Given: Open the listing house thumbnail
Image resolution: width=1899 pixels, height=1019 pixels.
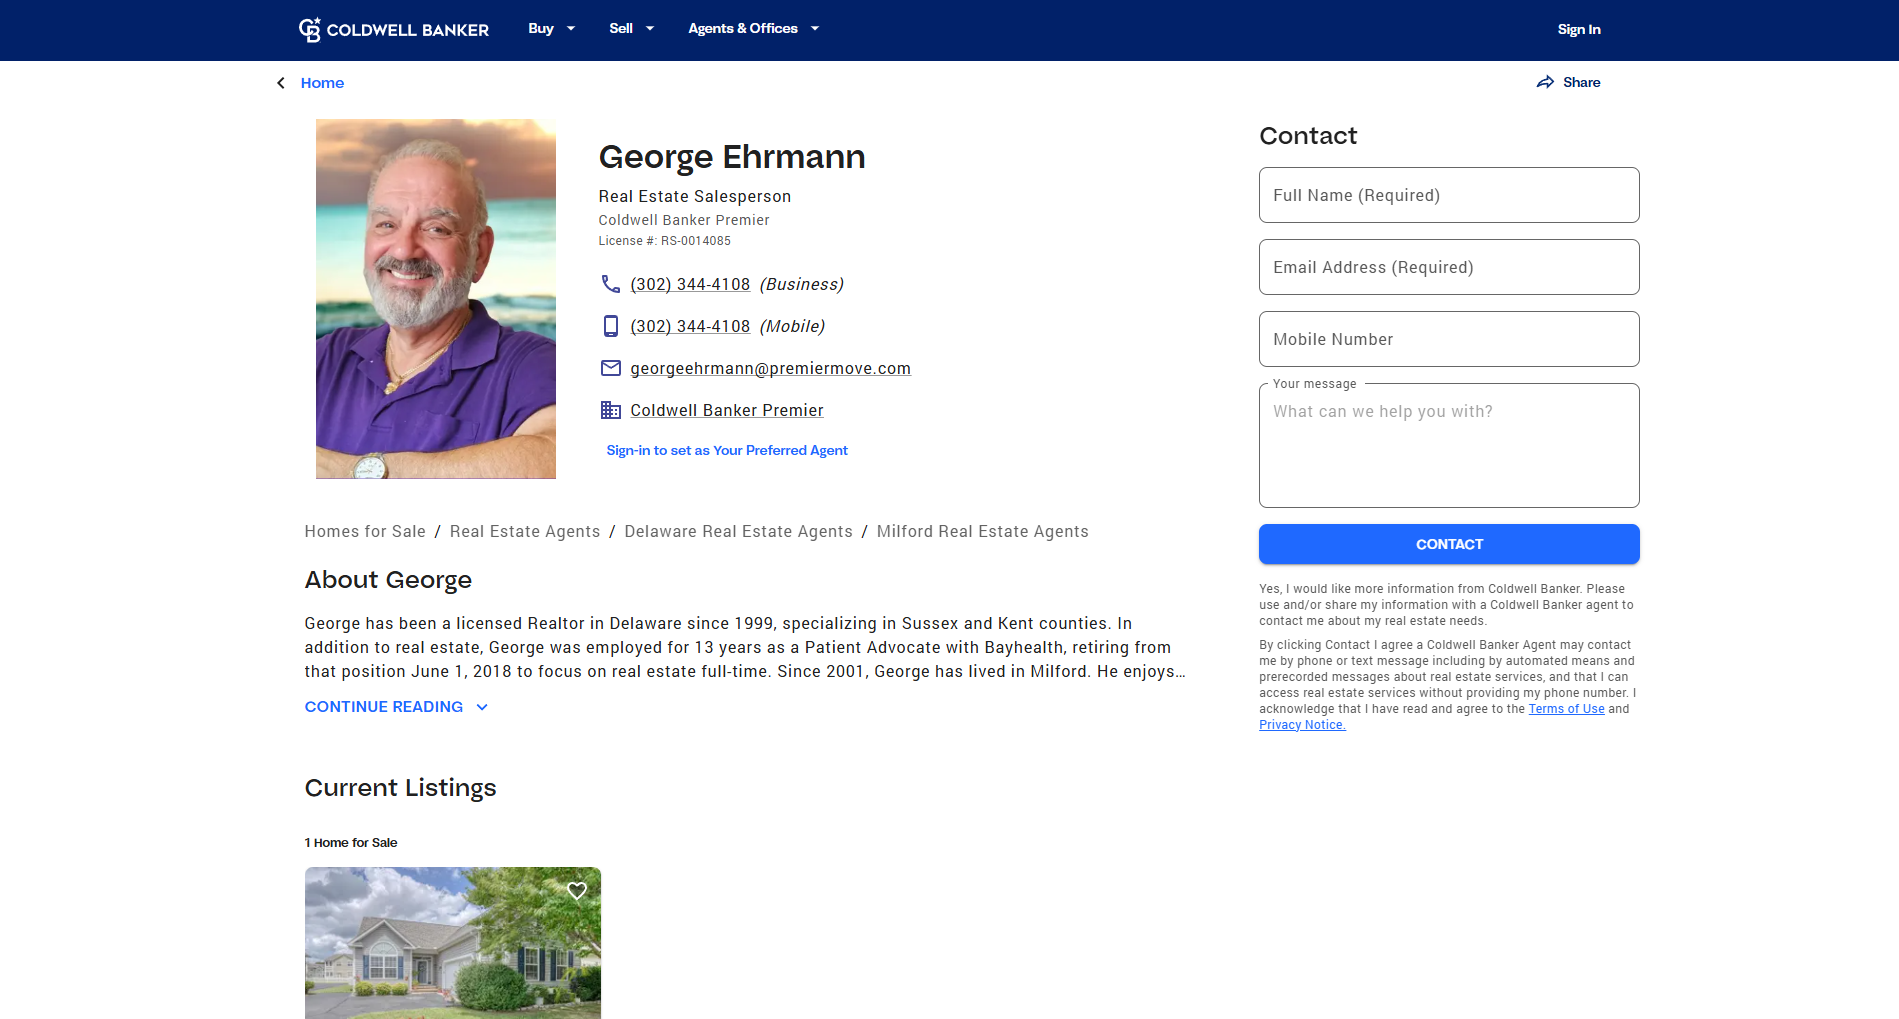Looking at the screenshot, I should tap(452, 943).
